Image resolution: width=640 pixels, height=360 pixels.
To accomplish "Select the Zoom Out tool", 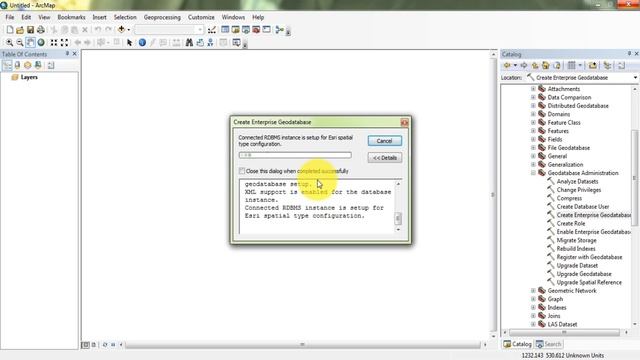I will pos(20,42).
